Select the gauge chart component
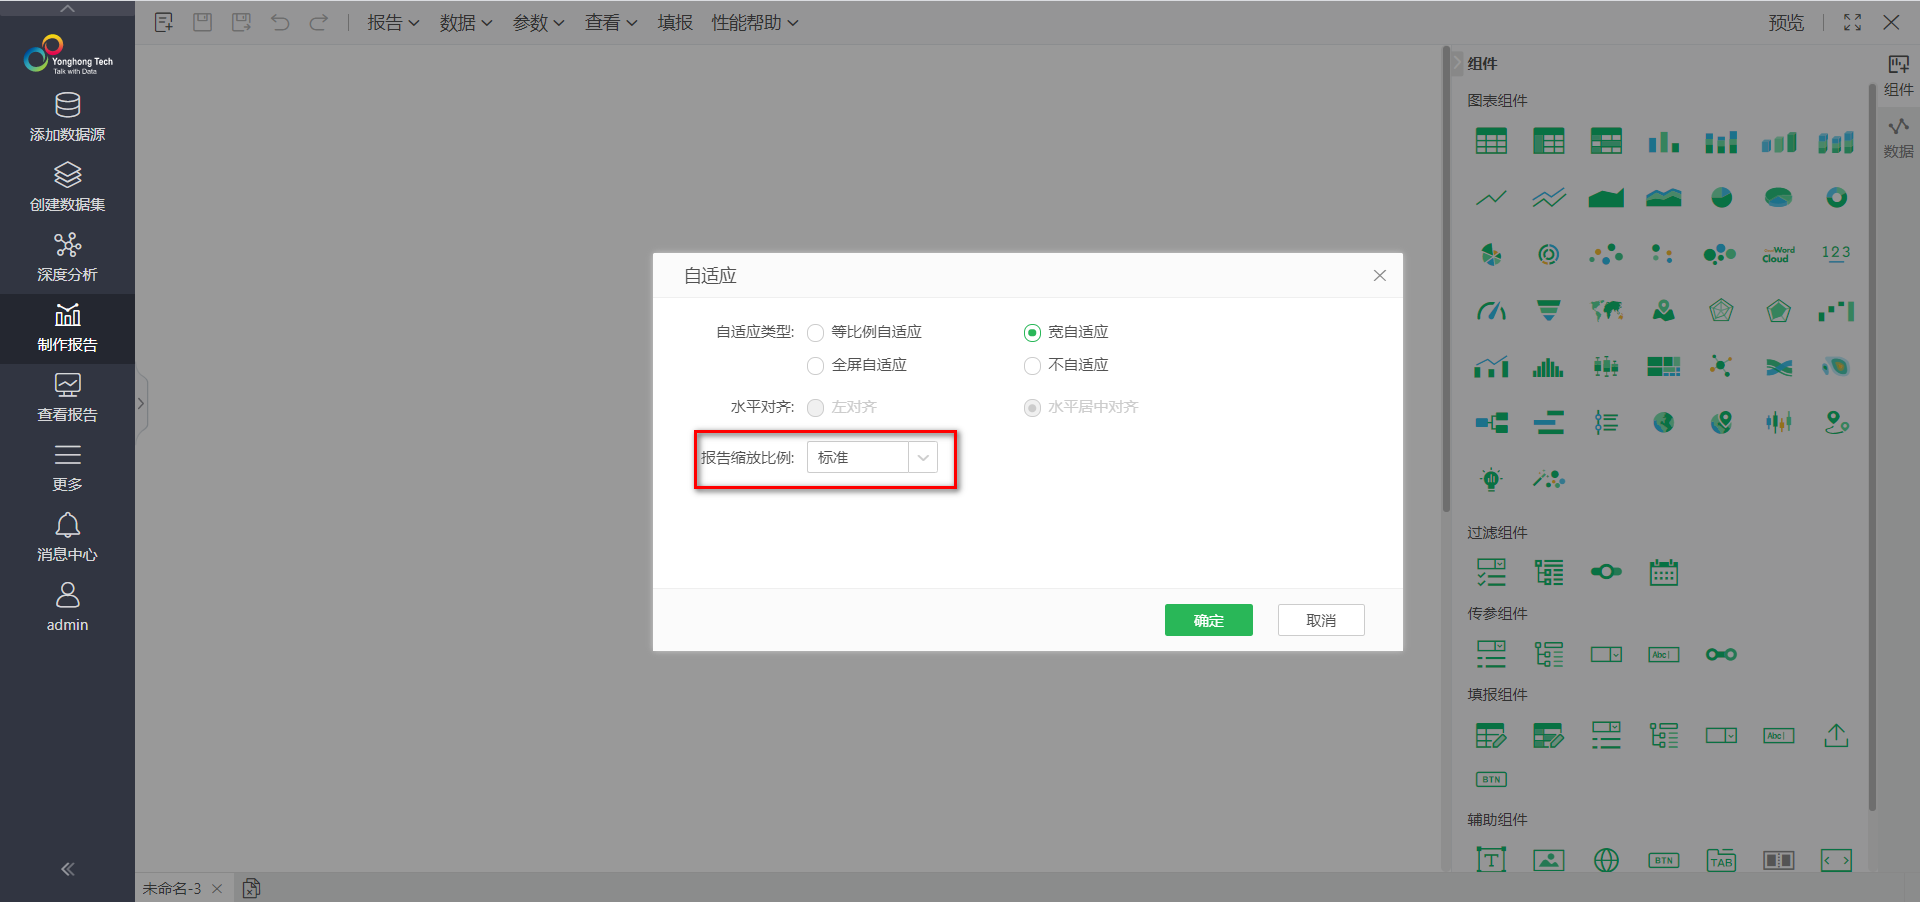The height and width of the screenshot is (902, 1920). (1491, 311)
